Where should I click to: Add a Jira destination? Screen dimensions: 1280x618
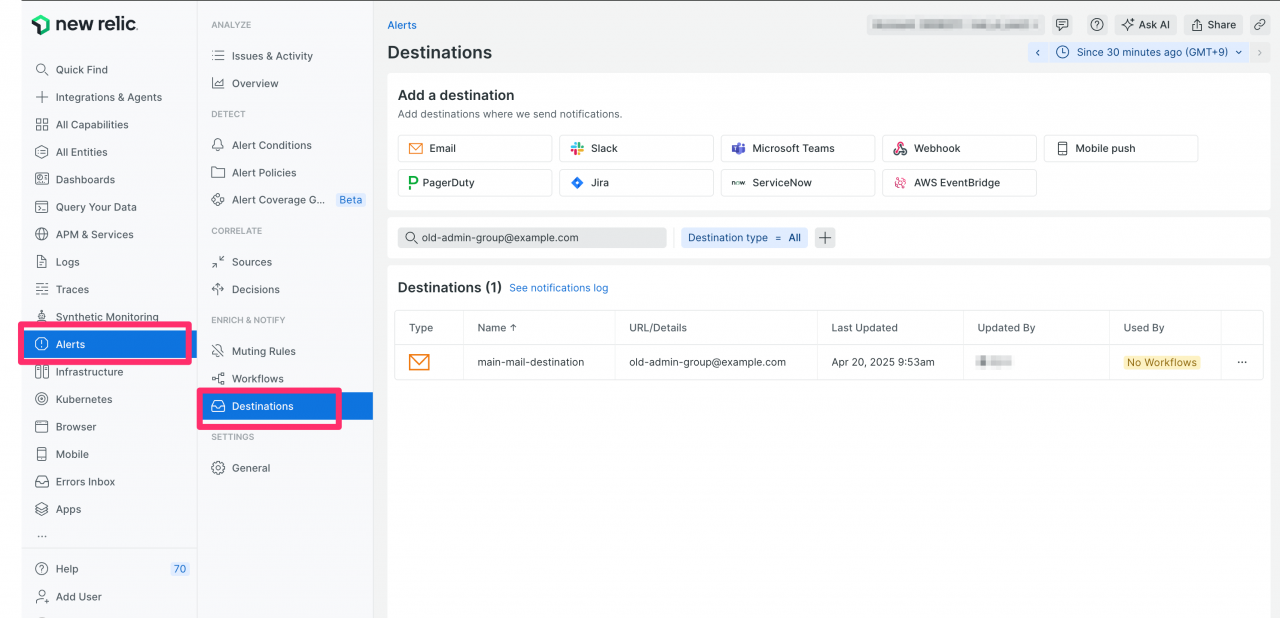[x=636, y=183]
